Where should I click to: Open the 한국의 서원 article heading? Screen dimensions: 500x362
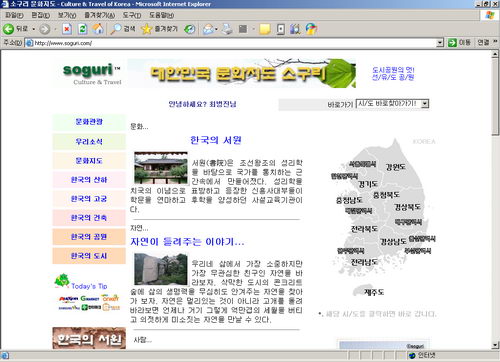click(216, 140)
